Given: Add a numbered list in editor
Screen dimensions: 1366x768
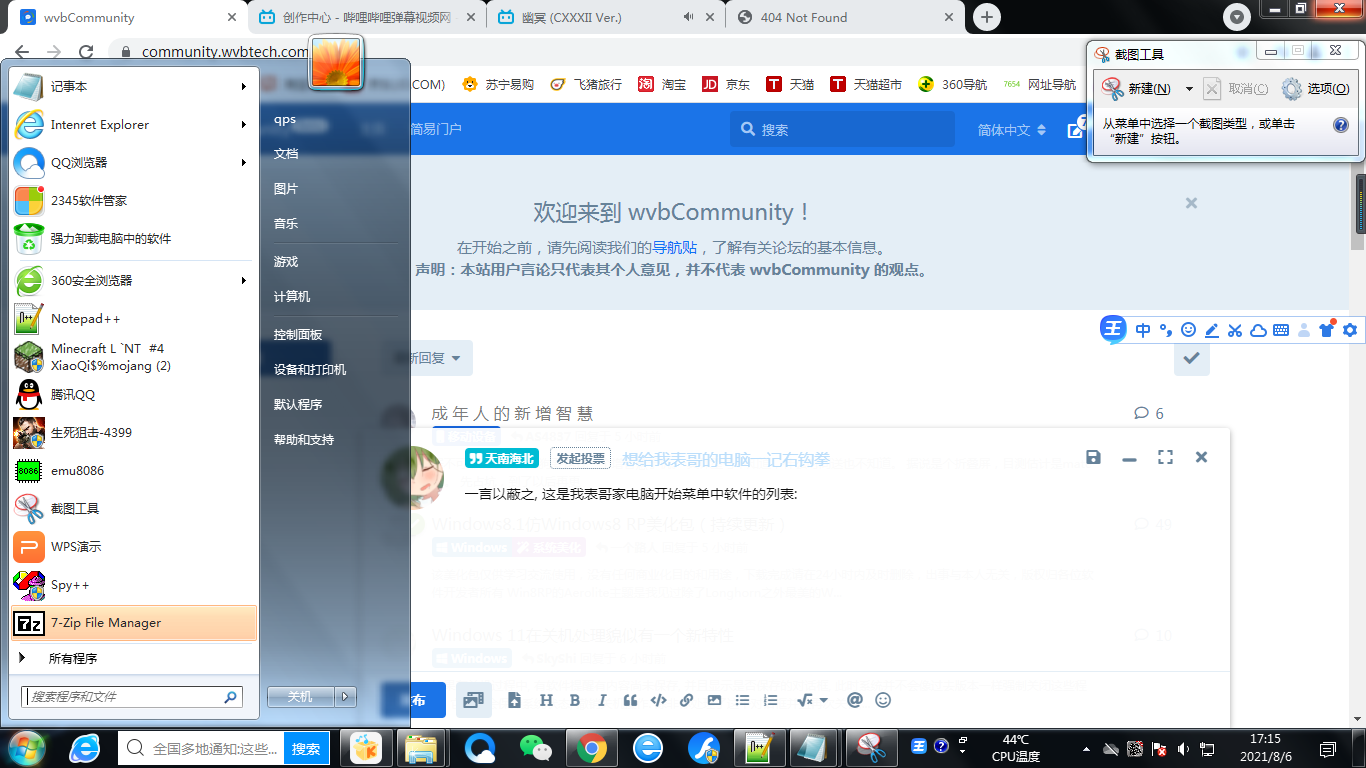Looking at the screenshot, I should (x=770, y=700).
